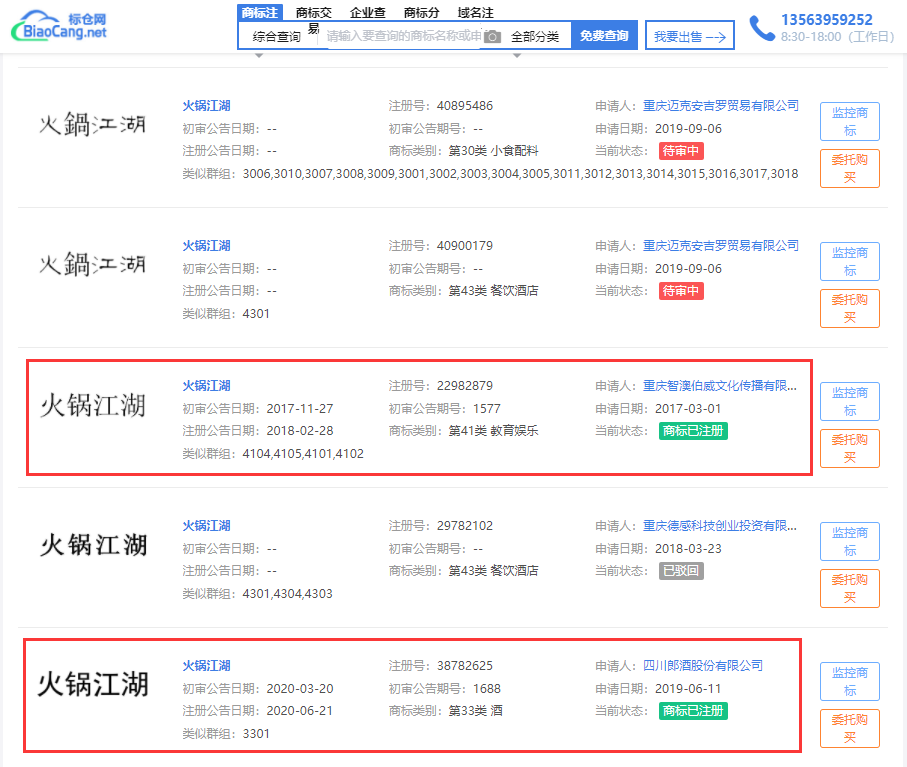
Task: Click 委托购买 for registration 22982879
Action: pos(850,448)
